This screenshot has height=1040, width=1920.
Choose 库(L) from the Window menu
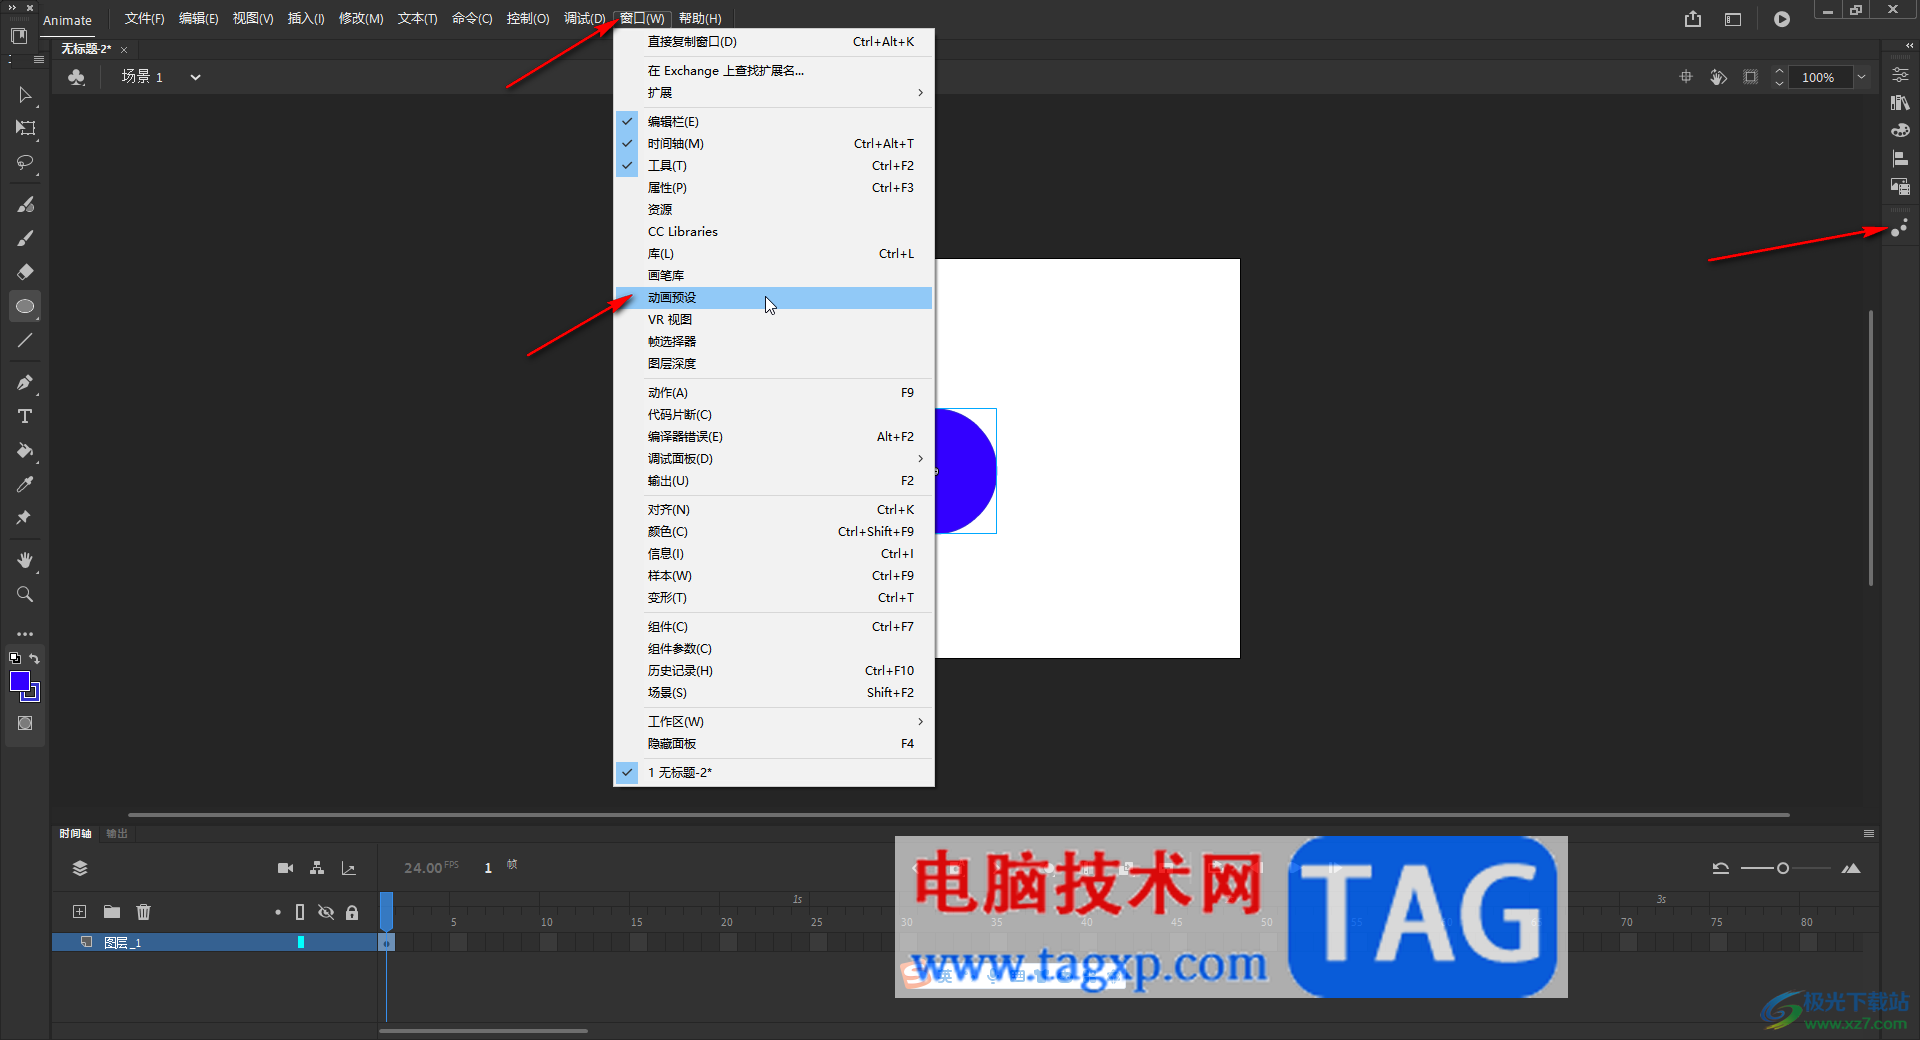tap(774, 254)
